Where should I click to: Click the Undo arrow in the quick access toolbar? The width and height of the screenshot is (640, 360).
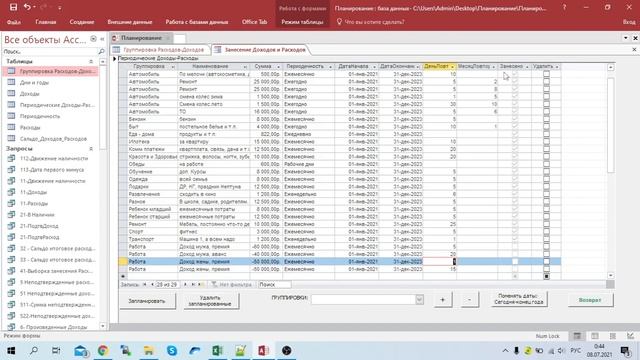(x=27, y=7)
